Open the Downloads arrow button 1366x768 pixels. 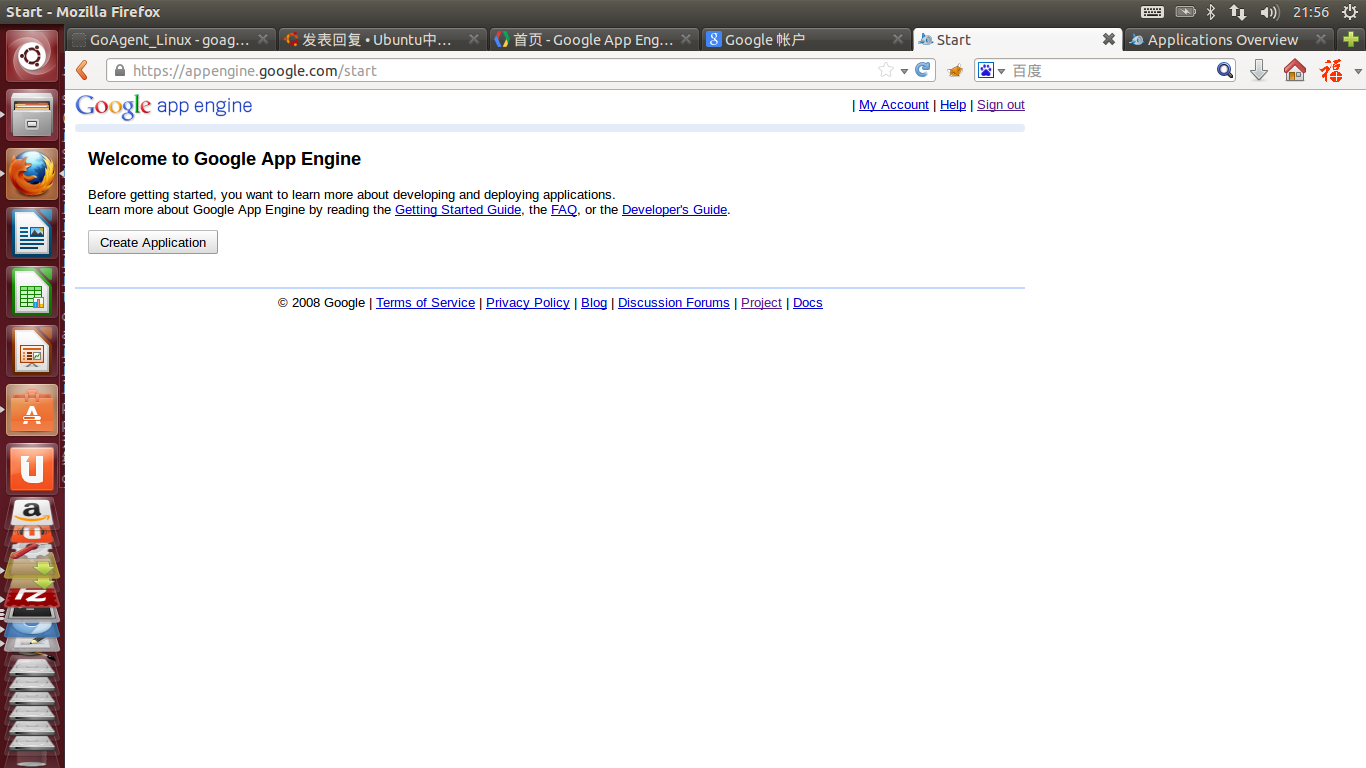[1259, 70]
